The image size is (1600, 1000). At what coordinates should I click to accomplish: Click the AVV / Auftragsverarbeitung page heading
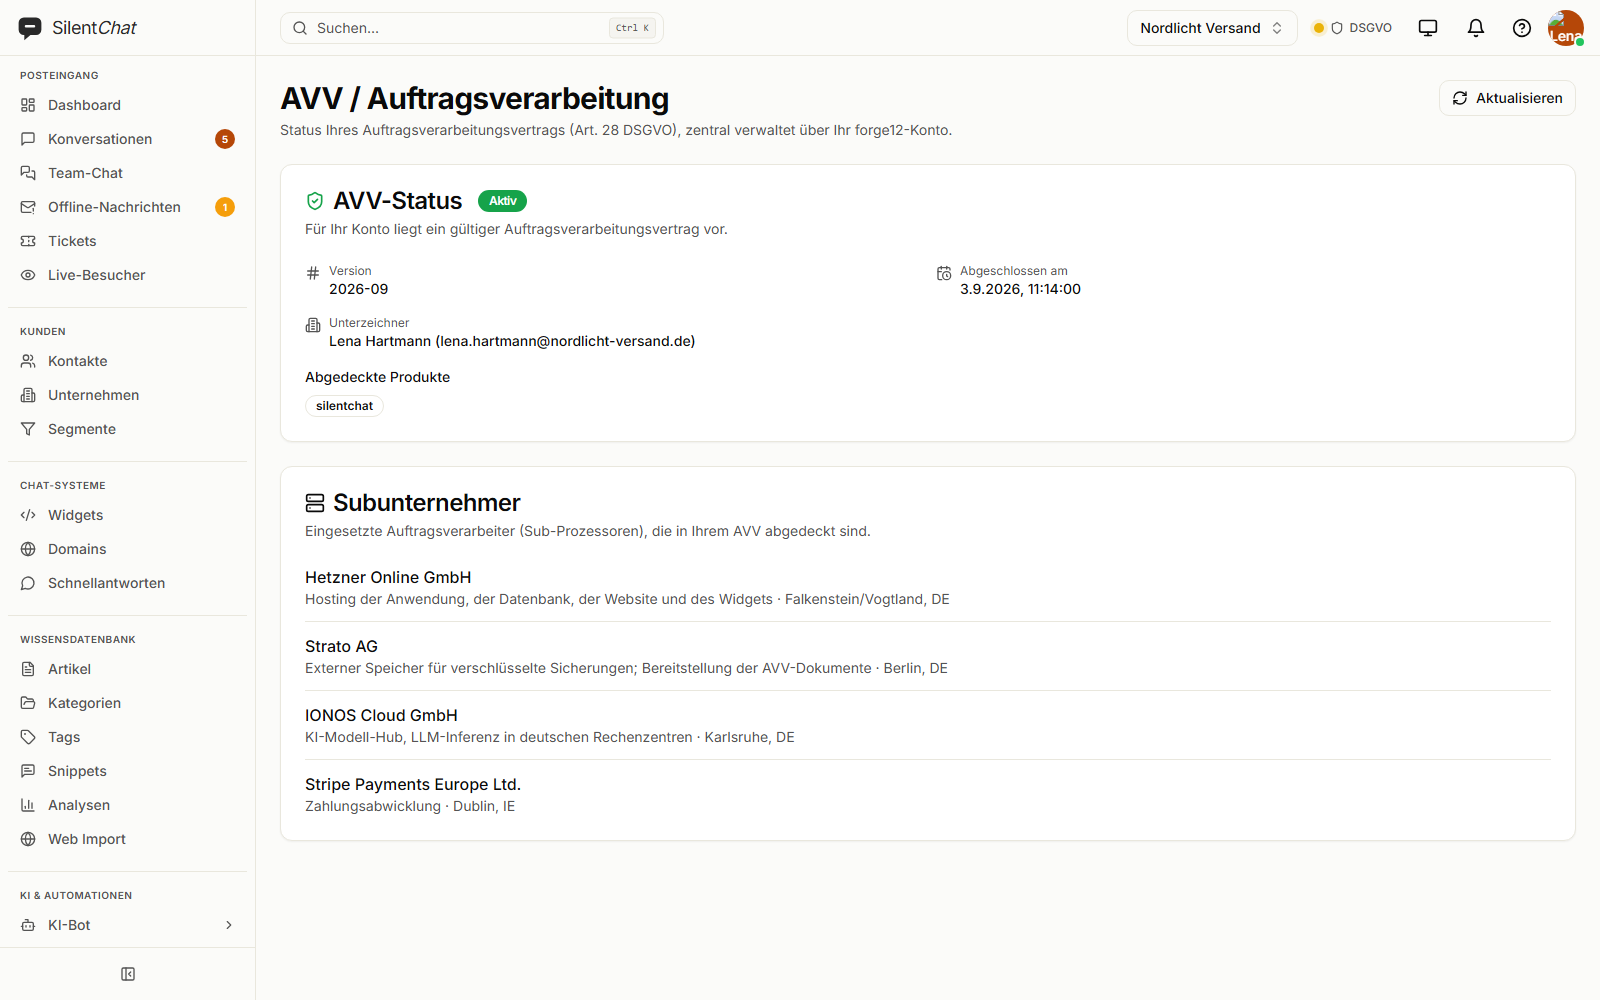[475, 98]
